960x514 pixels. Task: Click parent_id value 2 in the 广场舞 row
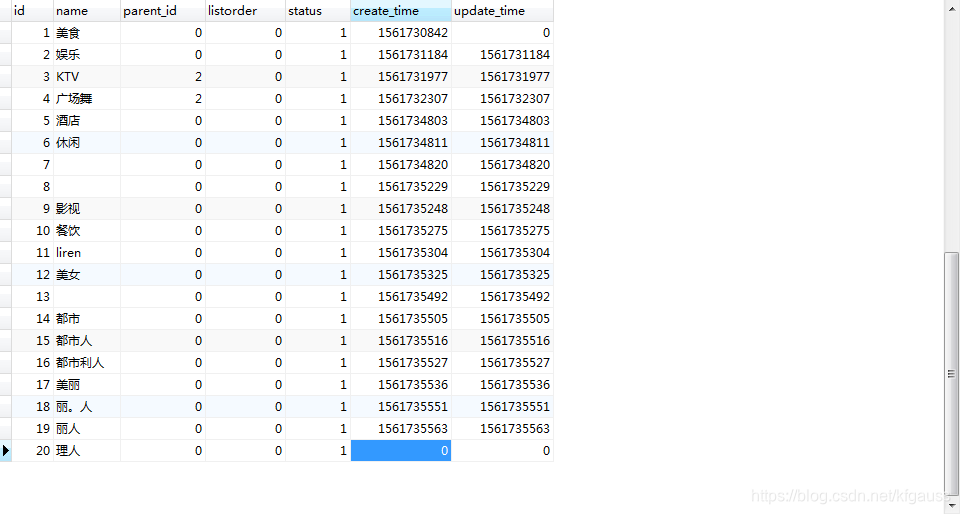pos(163,99)
